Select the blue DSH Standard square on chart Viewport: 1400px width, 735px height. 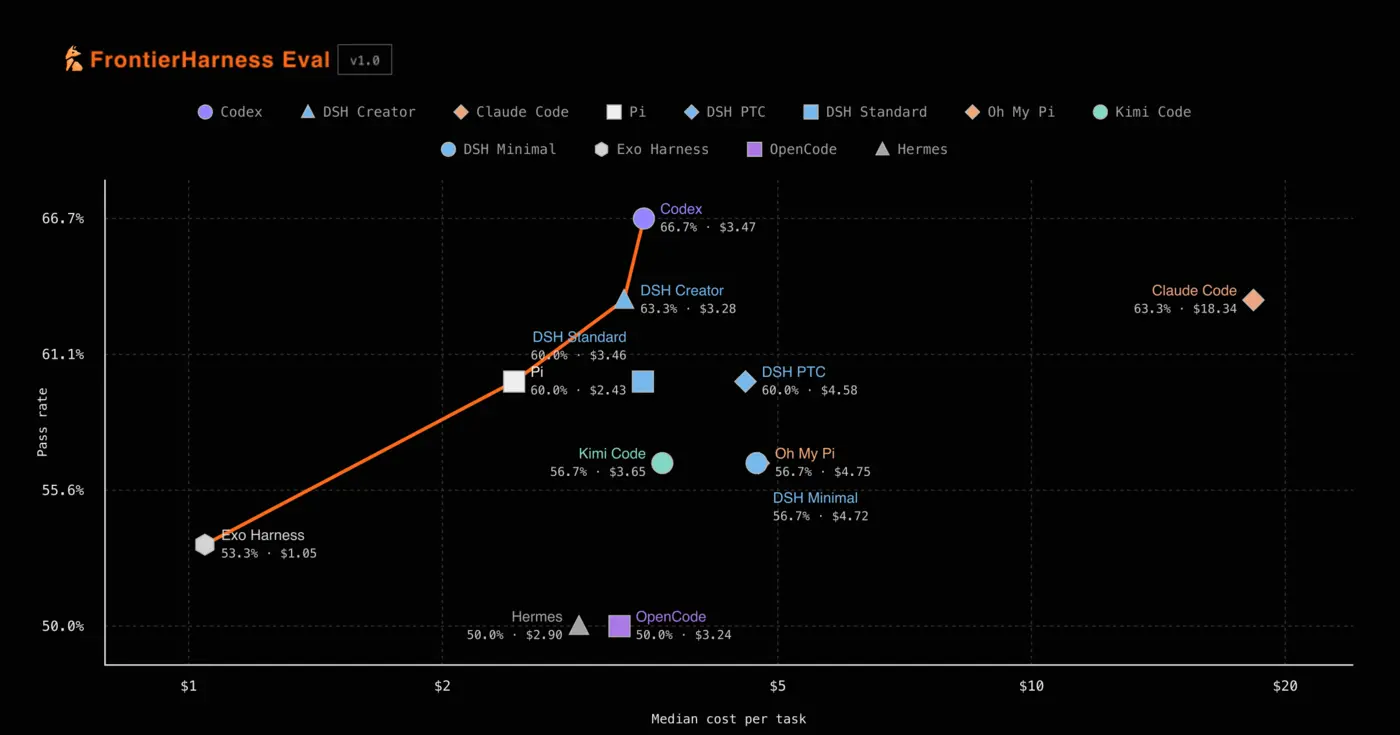643,381
